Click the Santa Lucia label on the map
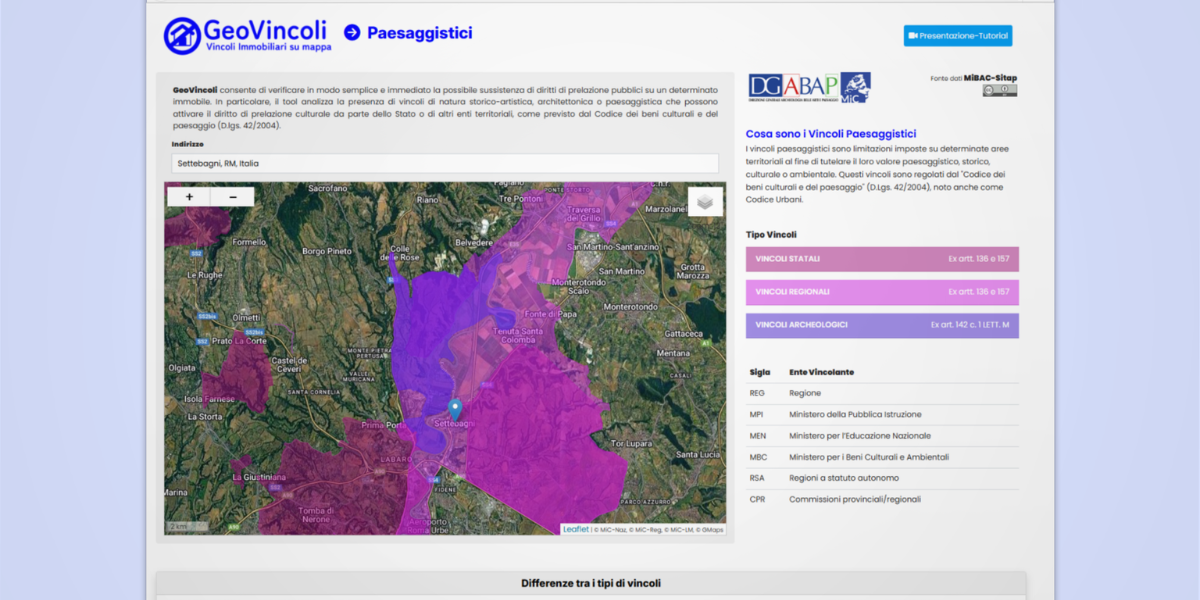The image size is (1200, 600). (697, 454)
